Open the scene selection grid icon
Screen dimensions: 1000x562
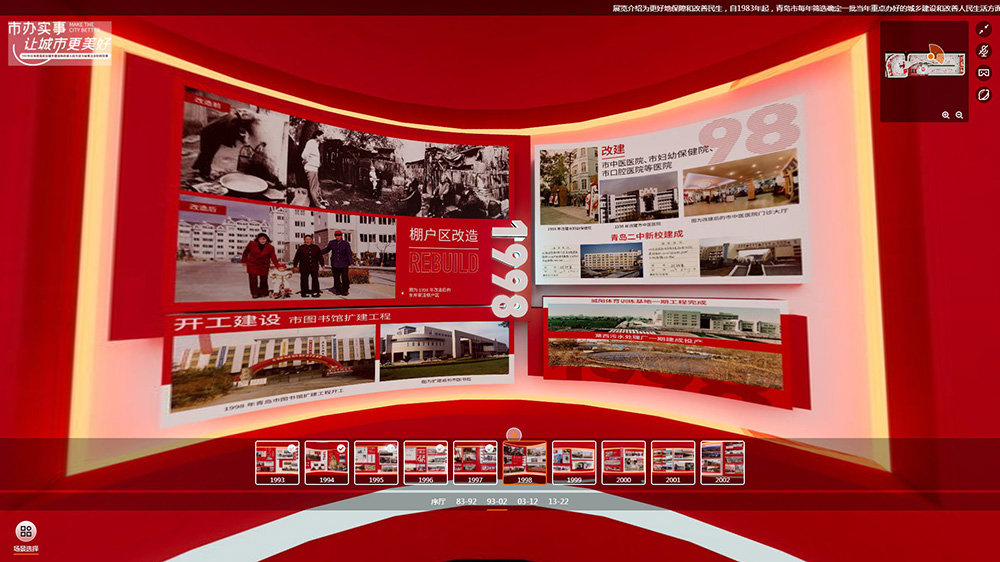26,531
